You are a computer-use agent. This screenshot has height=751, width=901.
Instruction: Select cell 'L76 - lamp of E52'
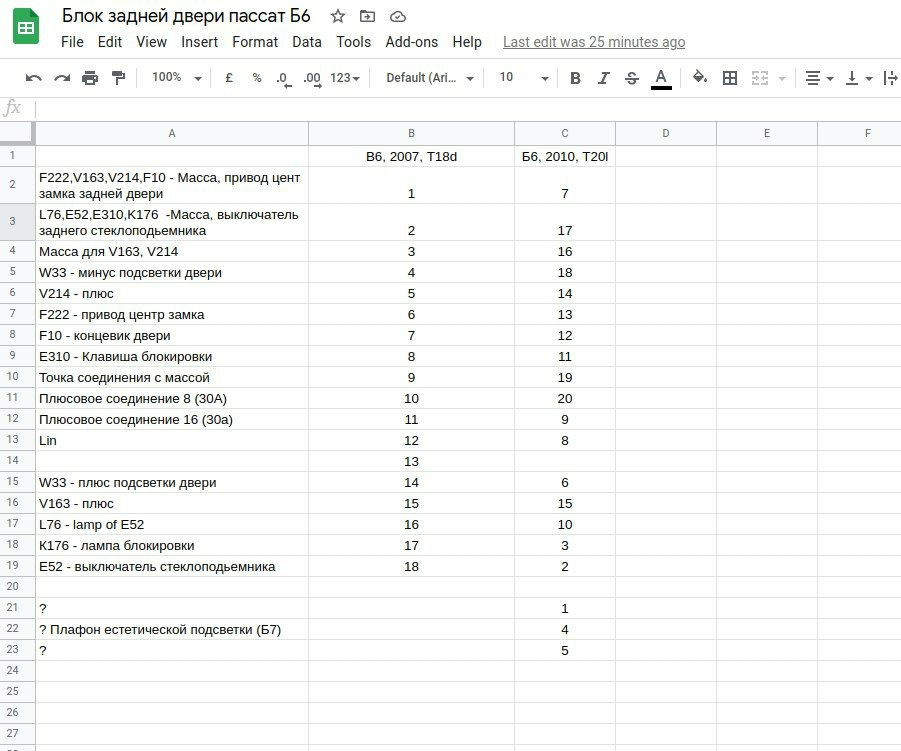(172, 524)
